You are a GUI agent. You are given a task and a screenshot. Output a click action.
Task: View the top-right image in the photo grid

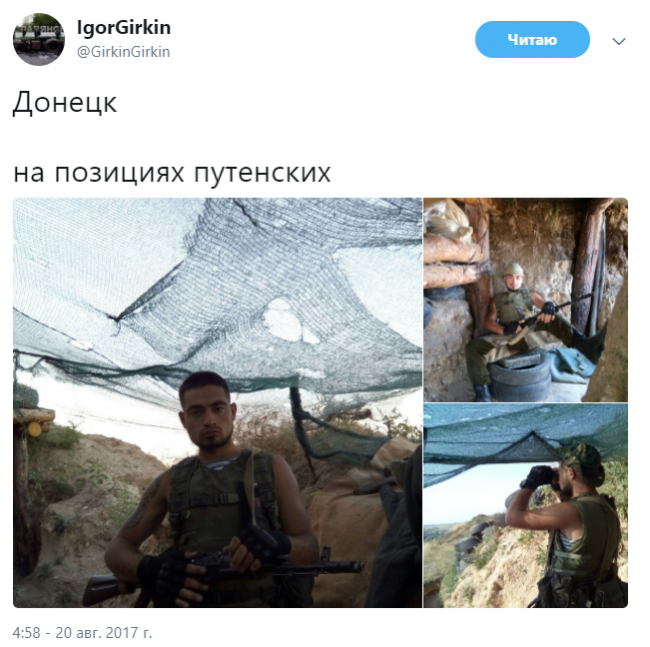click(526, 300)
